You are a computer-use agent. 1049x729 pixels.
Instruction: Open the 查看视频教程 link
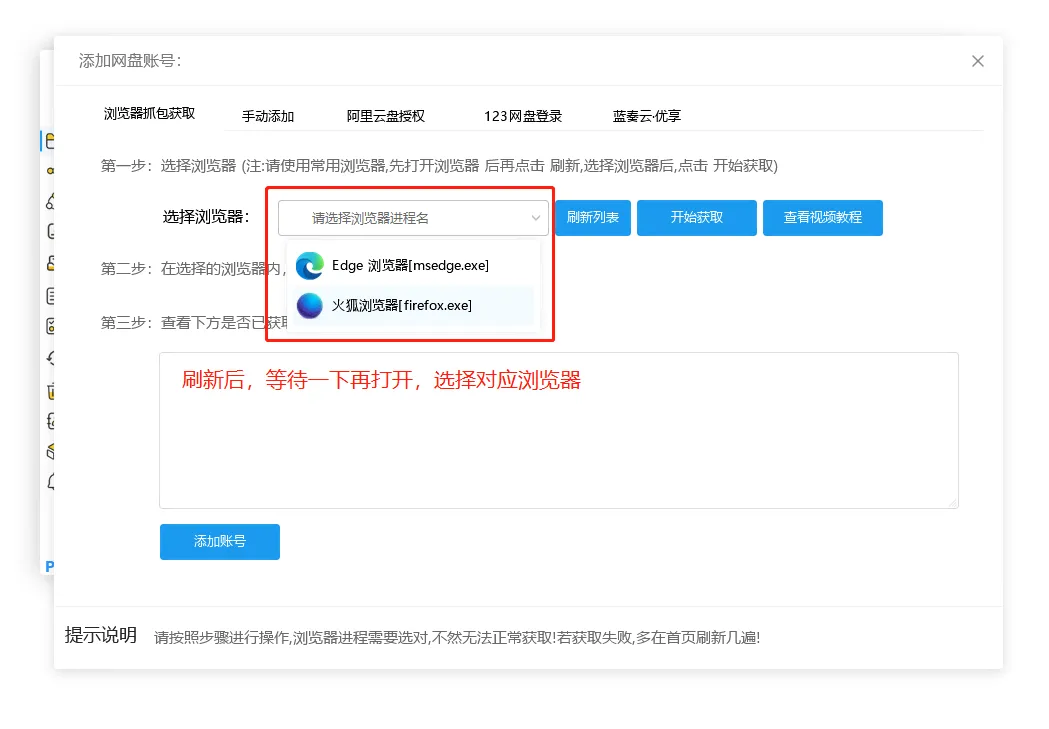click(823, 217)
